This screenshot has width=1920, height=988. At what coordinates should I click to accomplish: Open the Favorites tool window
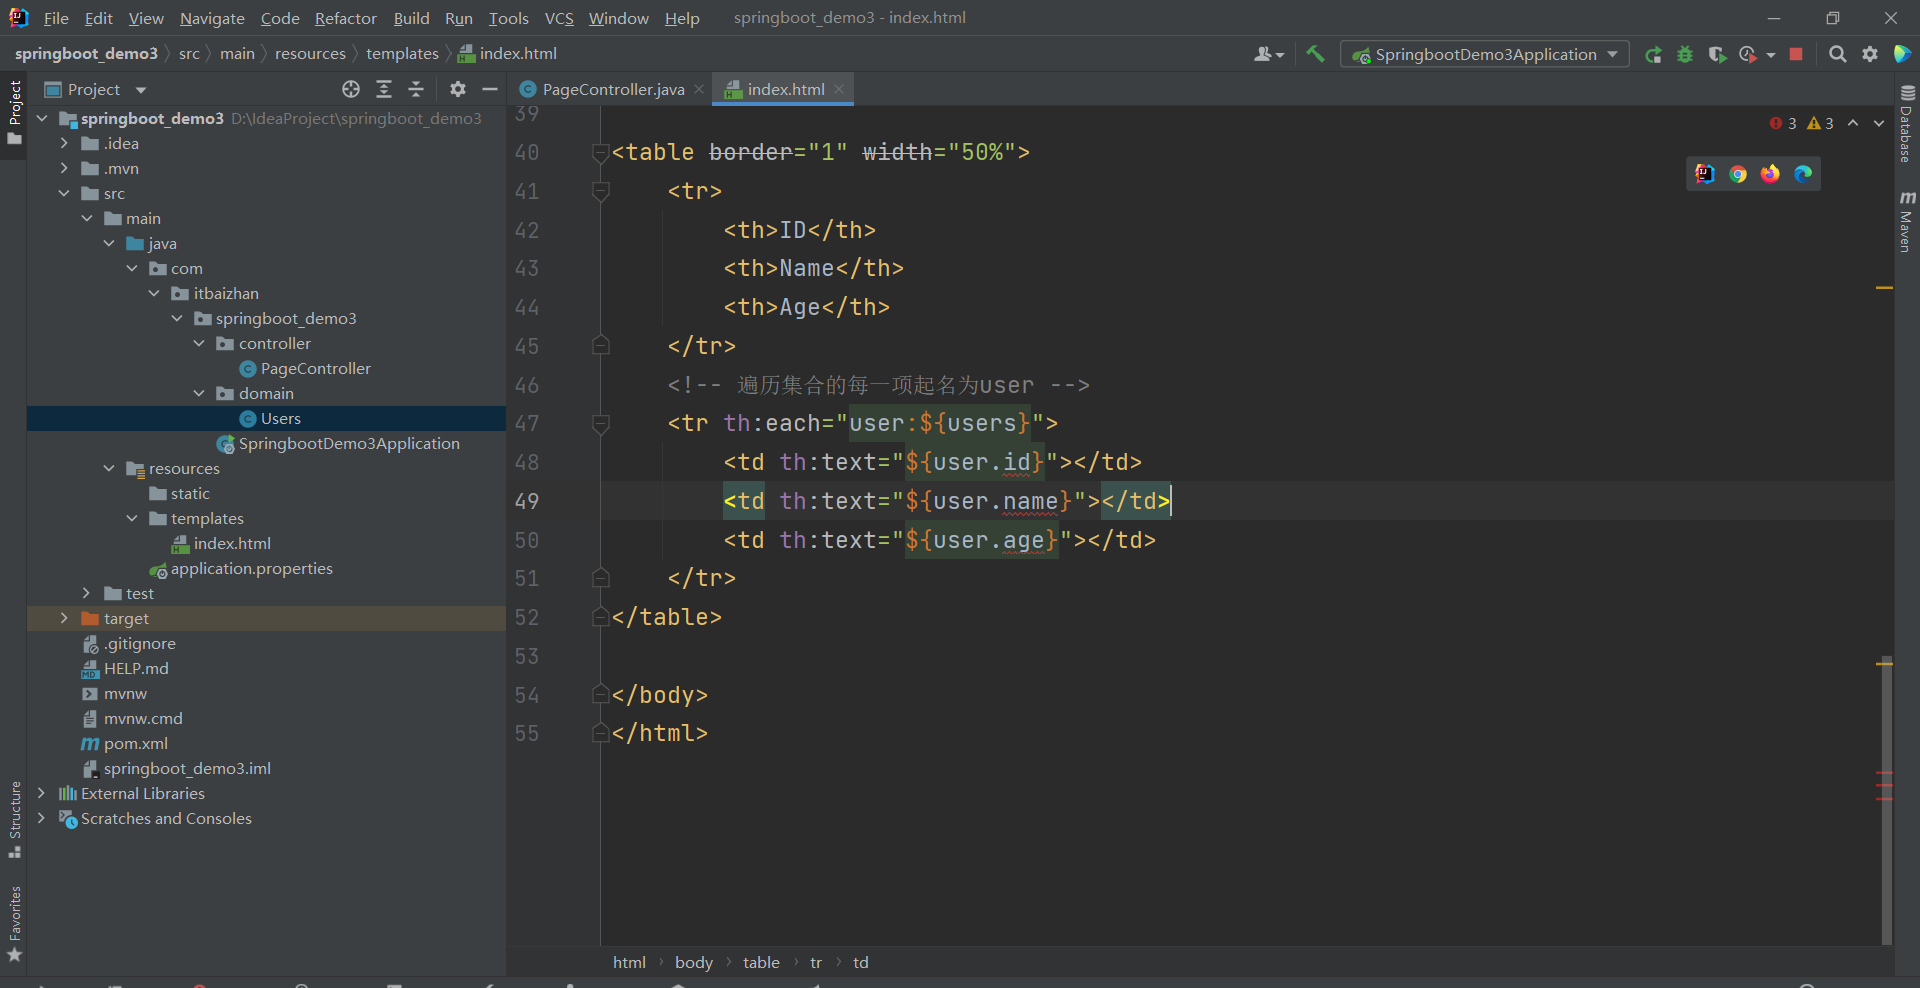14,924
